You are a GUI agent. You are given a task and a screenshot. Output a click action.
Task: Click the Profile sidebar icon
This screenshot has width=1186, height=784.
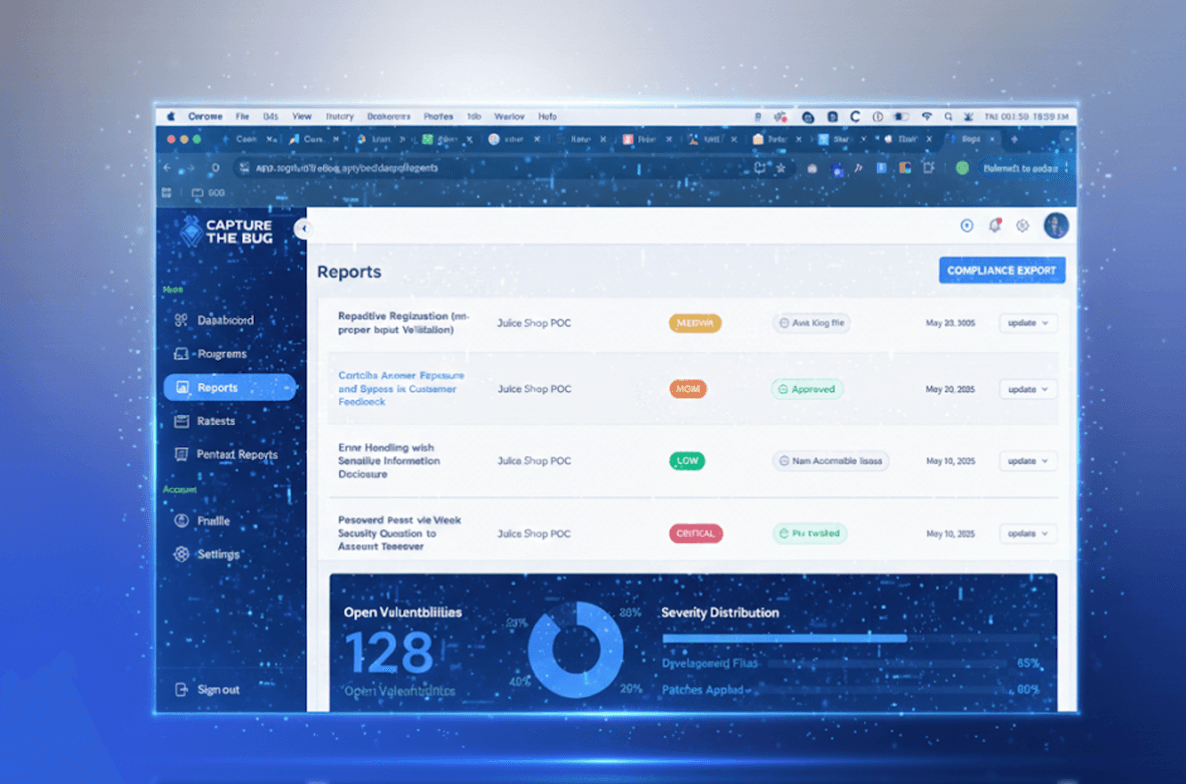182,520
